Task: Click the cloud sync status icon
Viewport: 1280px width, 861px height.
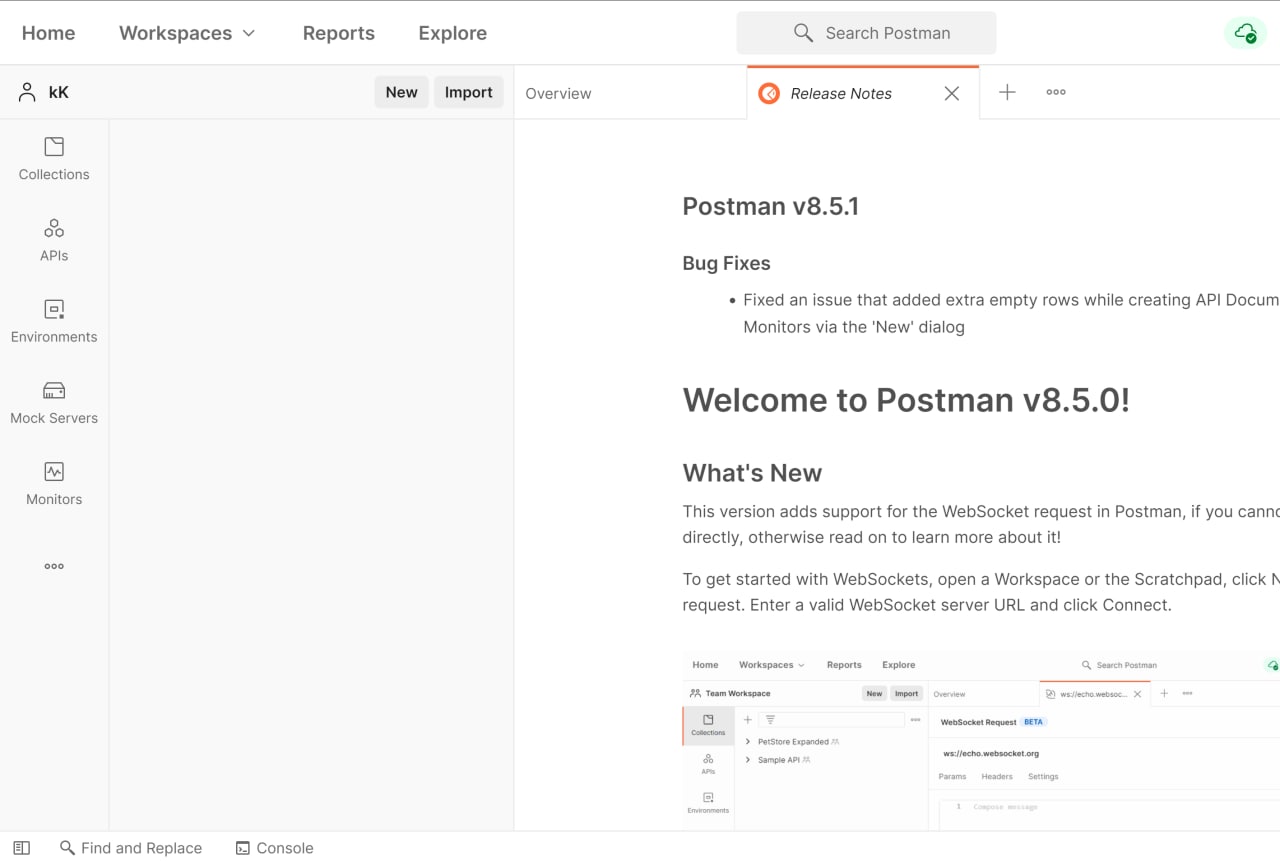Action: 1245,33
